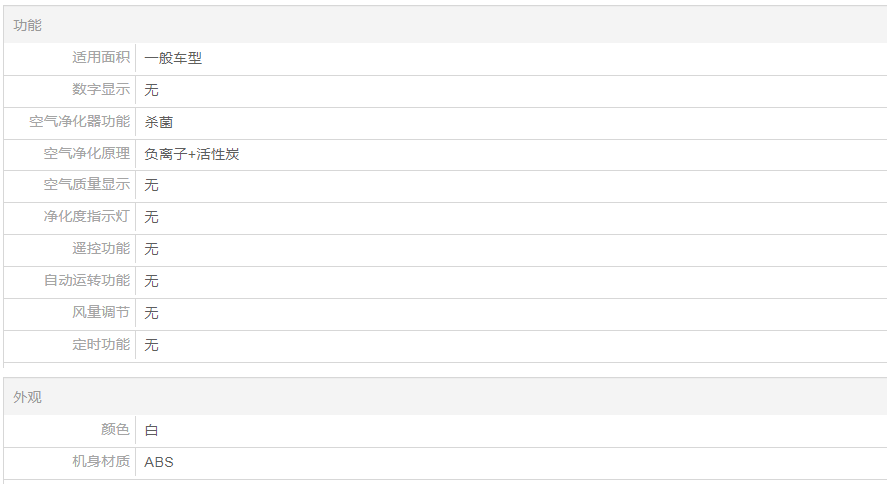Click the 净化度指示灯 label
Viewport: 892px width, 484px height.
(87, 217)
